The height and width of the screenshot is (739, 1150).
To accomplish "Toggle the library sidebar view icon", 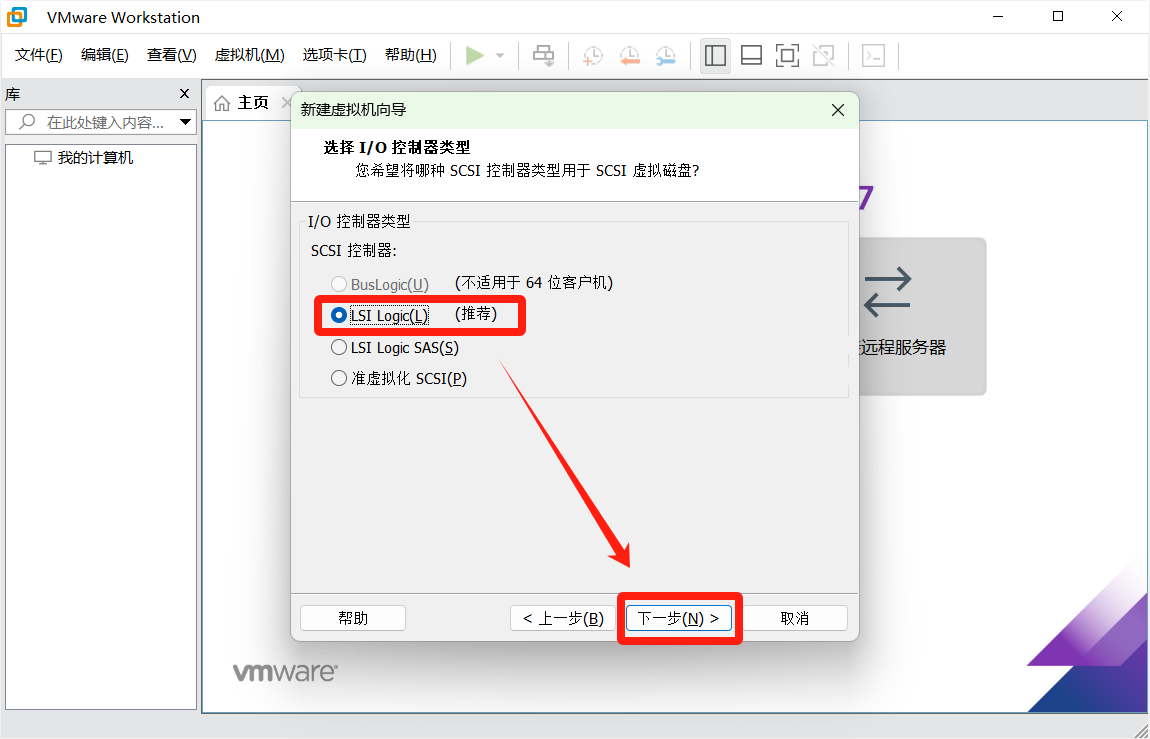I will click(715, 56).
